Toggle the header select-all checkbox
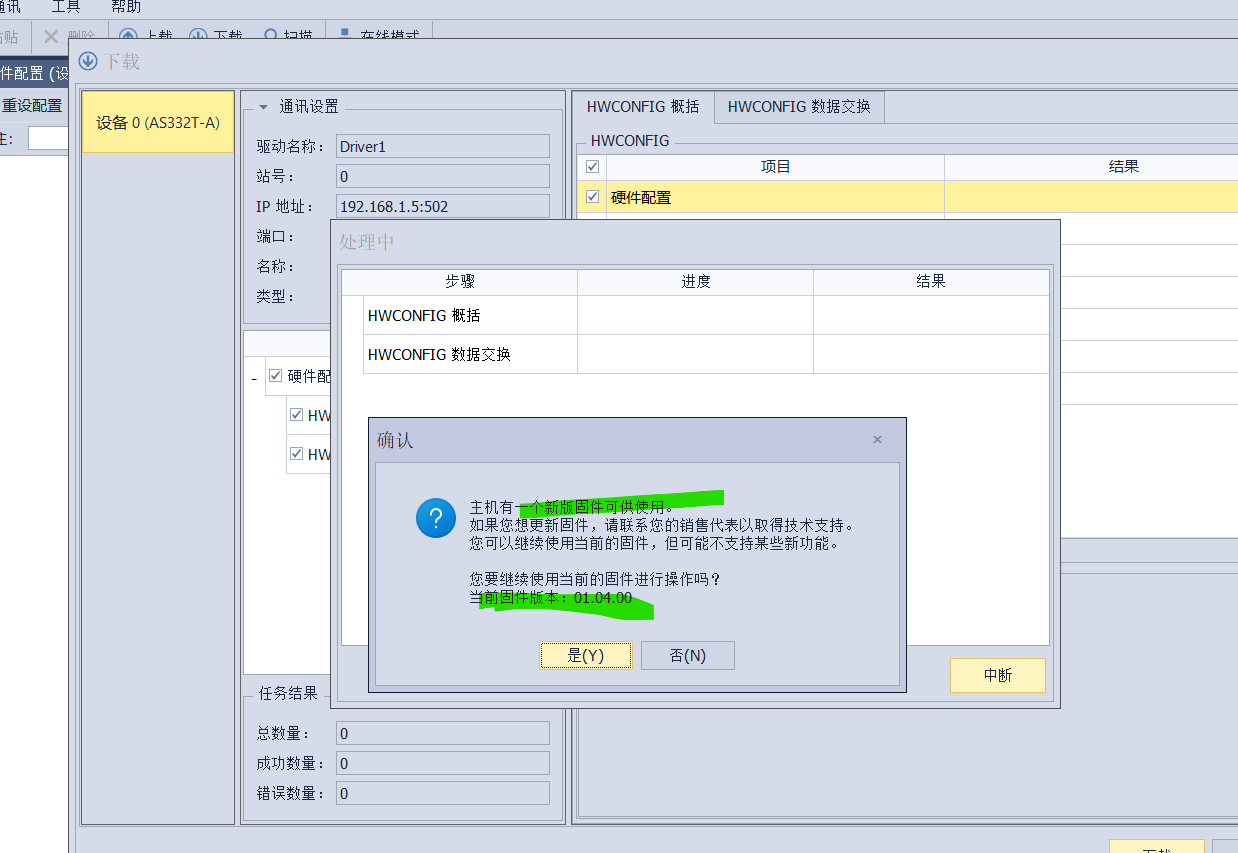The width and height of the screenshot is (1238, 853). [592, 167]
